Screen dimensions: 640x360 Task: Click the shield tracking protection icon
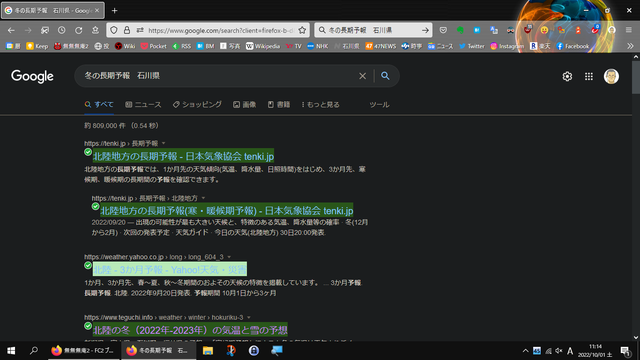114,30
